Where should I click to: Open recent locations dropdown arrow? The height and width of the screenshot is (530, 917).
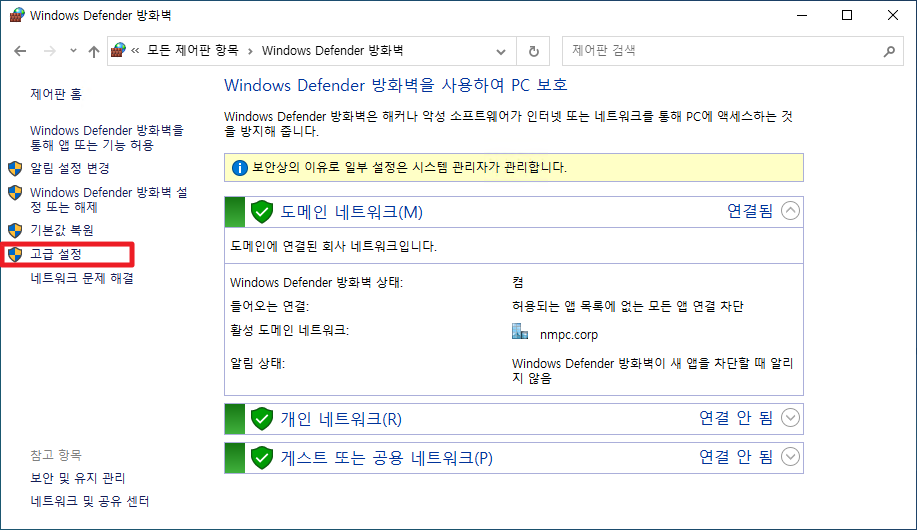click(73, 51)
